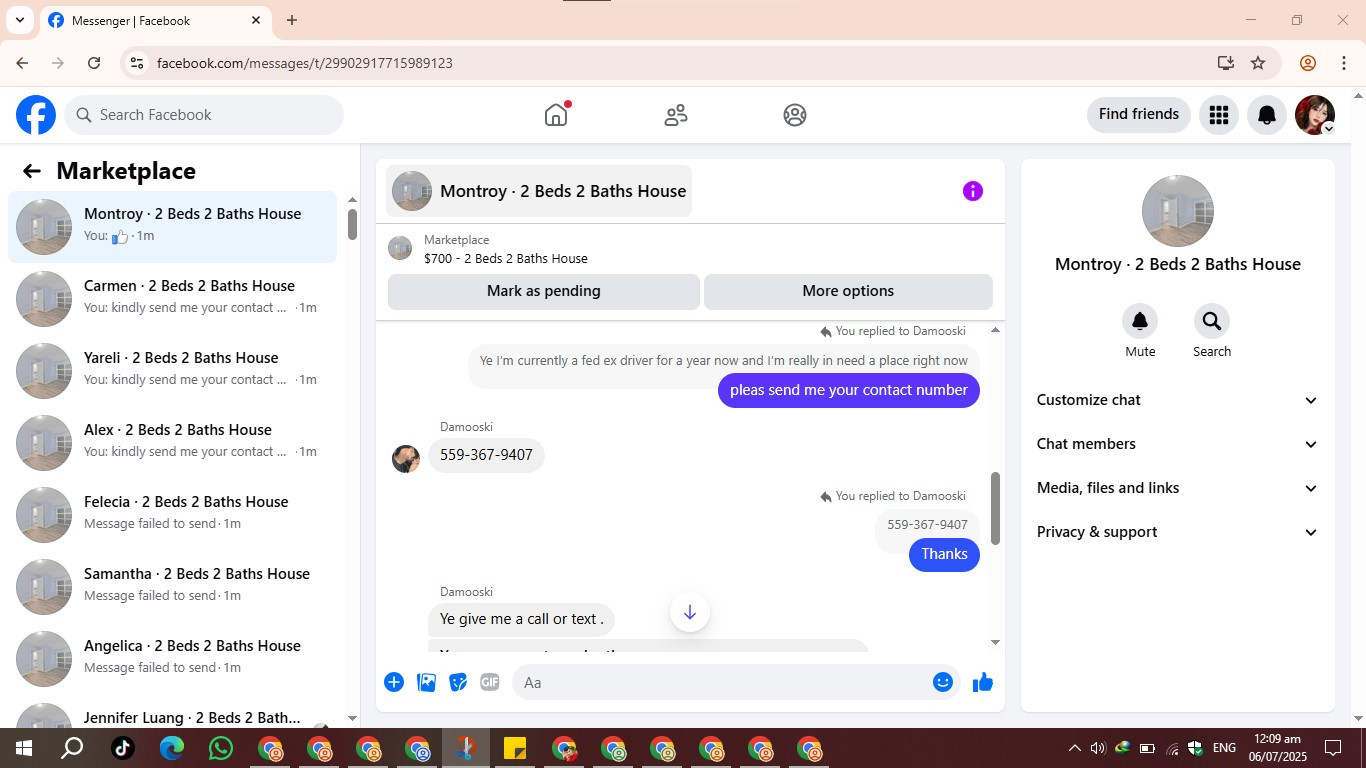
Task: Click the Mark as pending button
Action: (x=544, y=291)
